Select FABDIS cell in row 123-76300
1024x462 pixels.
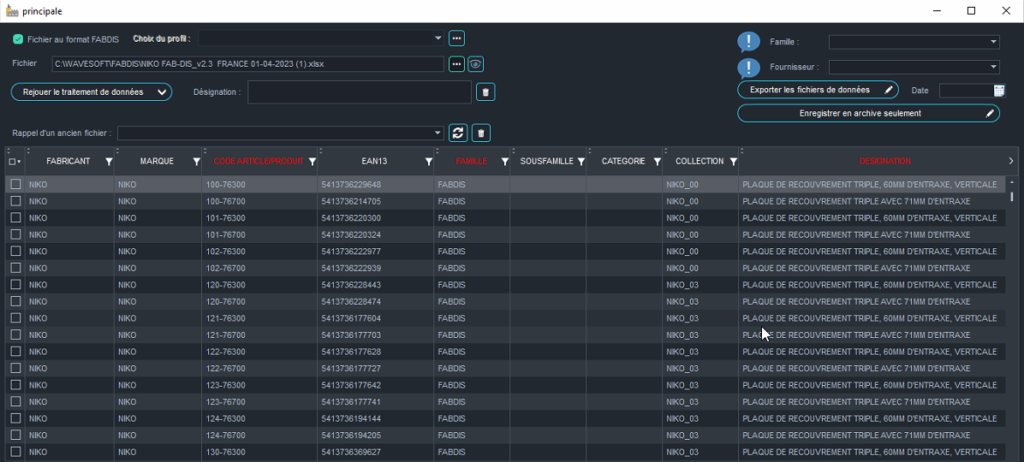472,385
